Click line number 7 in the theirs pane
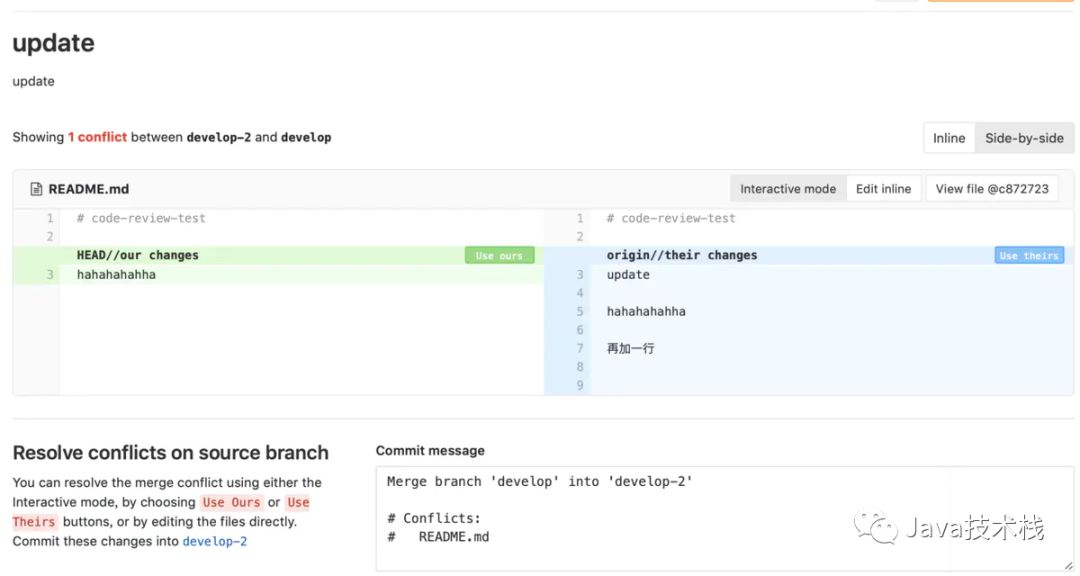Screen dimensions: 1080x576 point(579,348)
